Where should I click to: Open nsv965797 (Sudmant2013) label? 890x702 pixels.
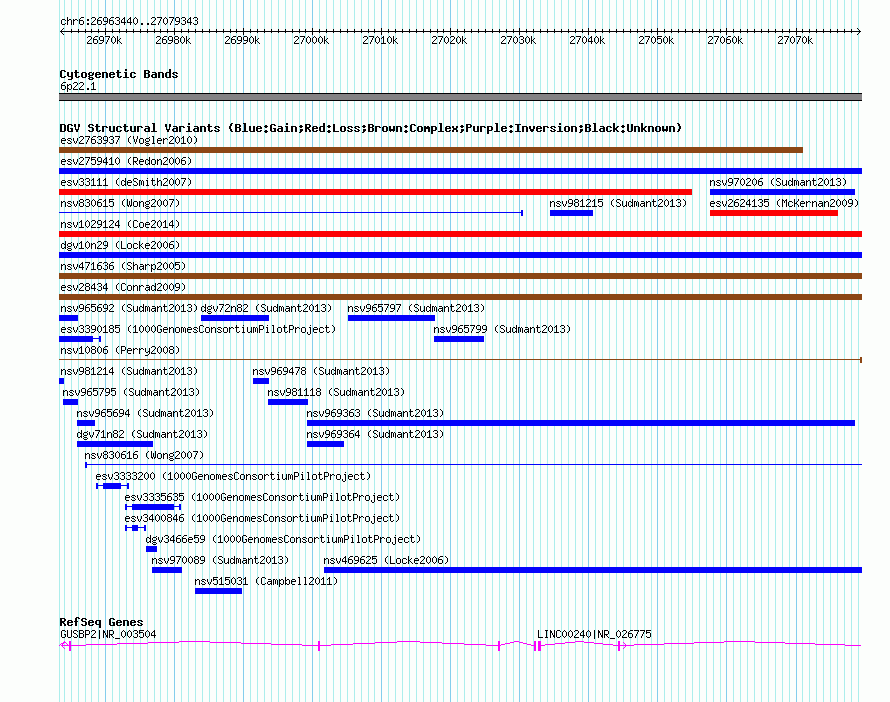[416, 308]
